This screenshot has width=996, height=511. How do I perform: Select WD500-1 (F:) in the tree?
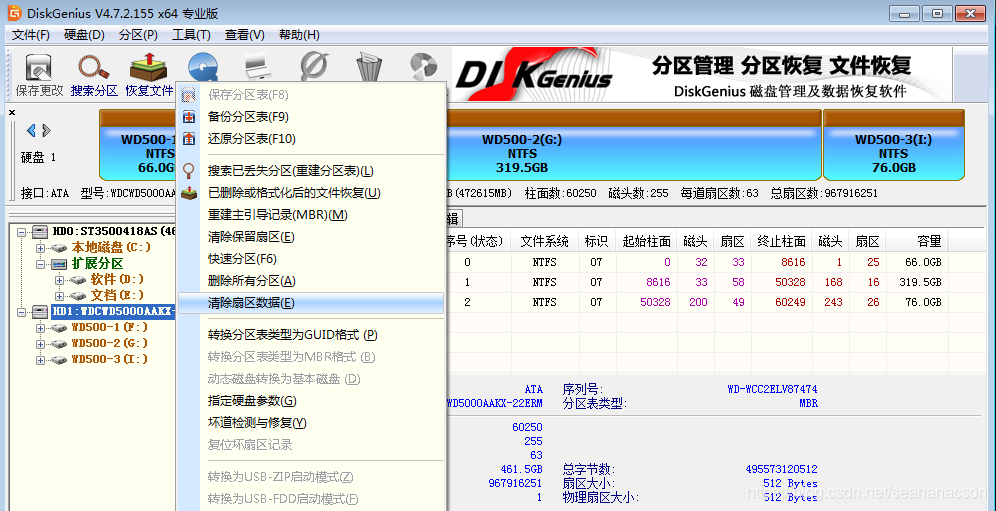coord(109,327)
